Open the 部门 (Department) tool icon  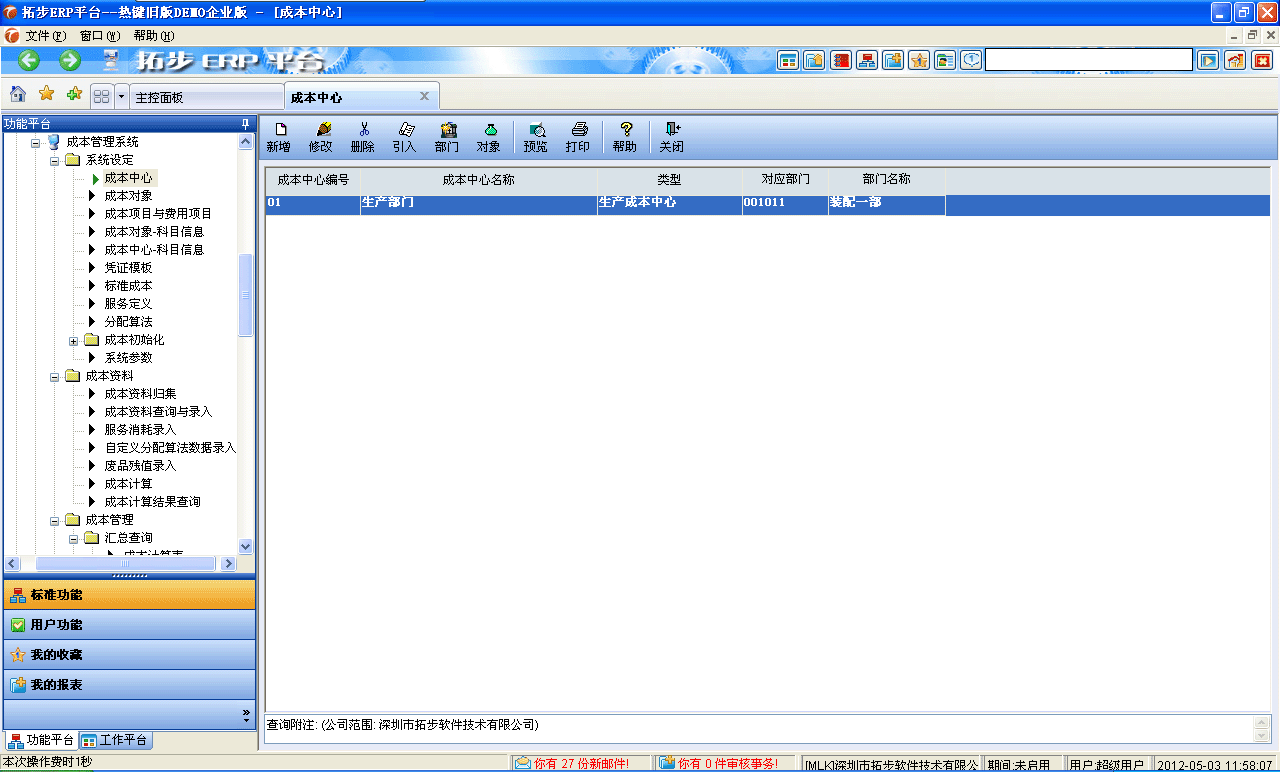pos(447,136)
